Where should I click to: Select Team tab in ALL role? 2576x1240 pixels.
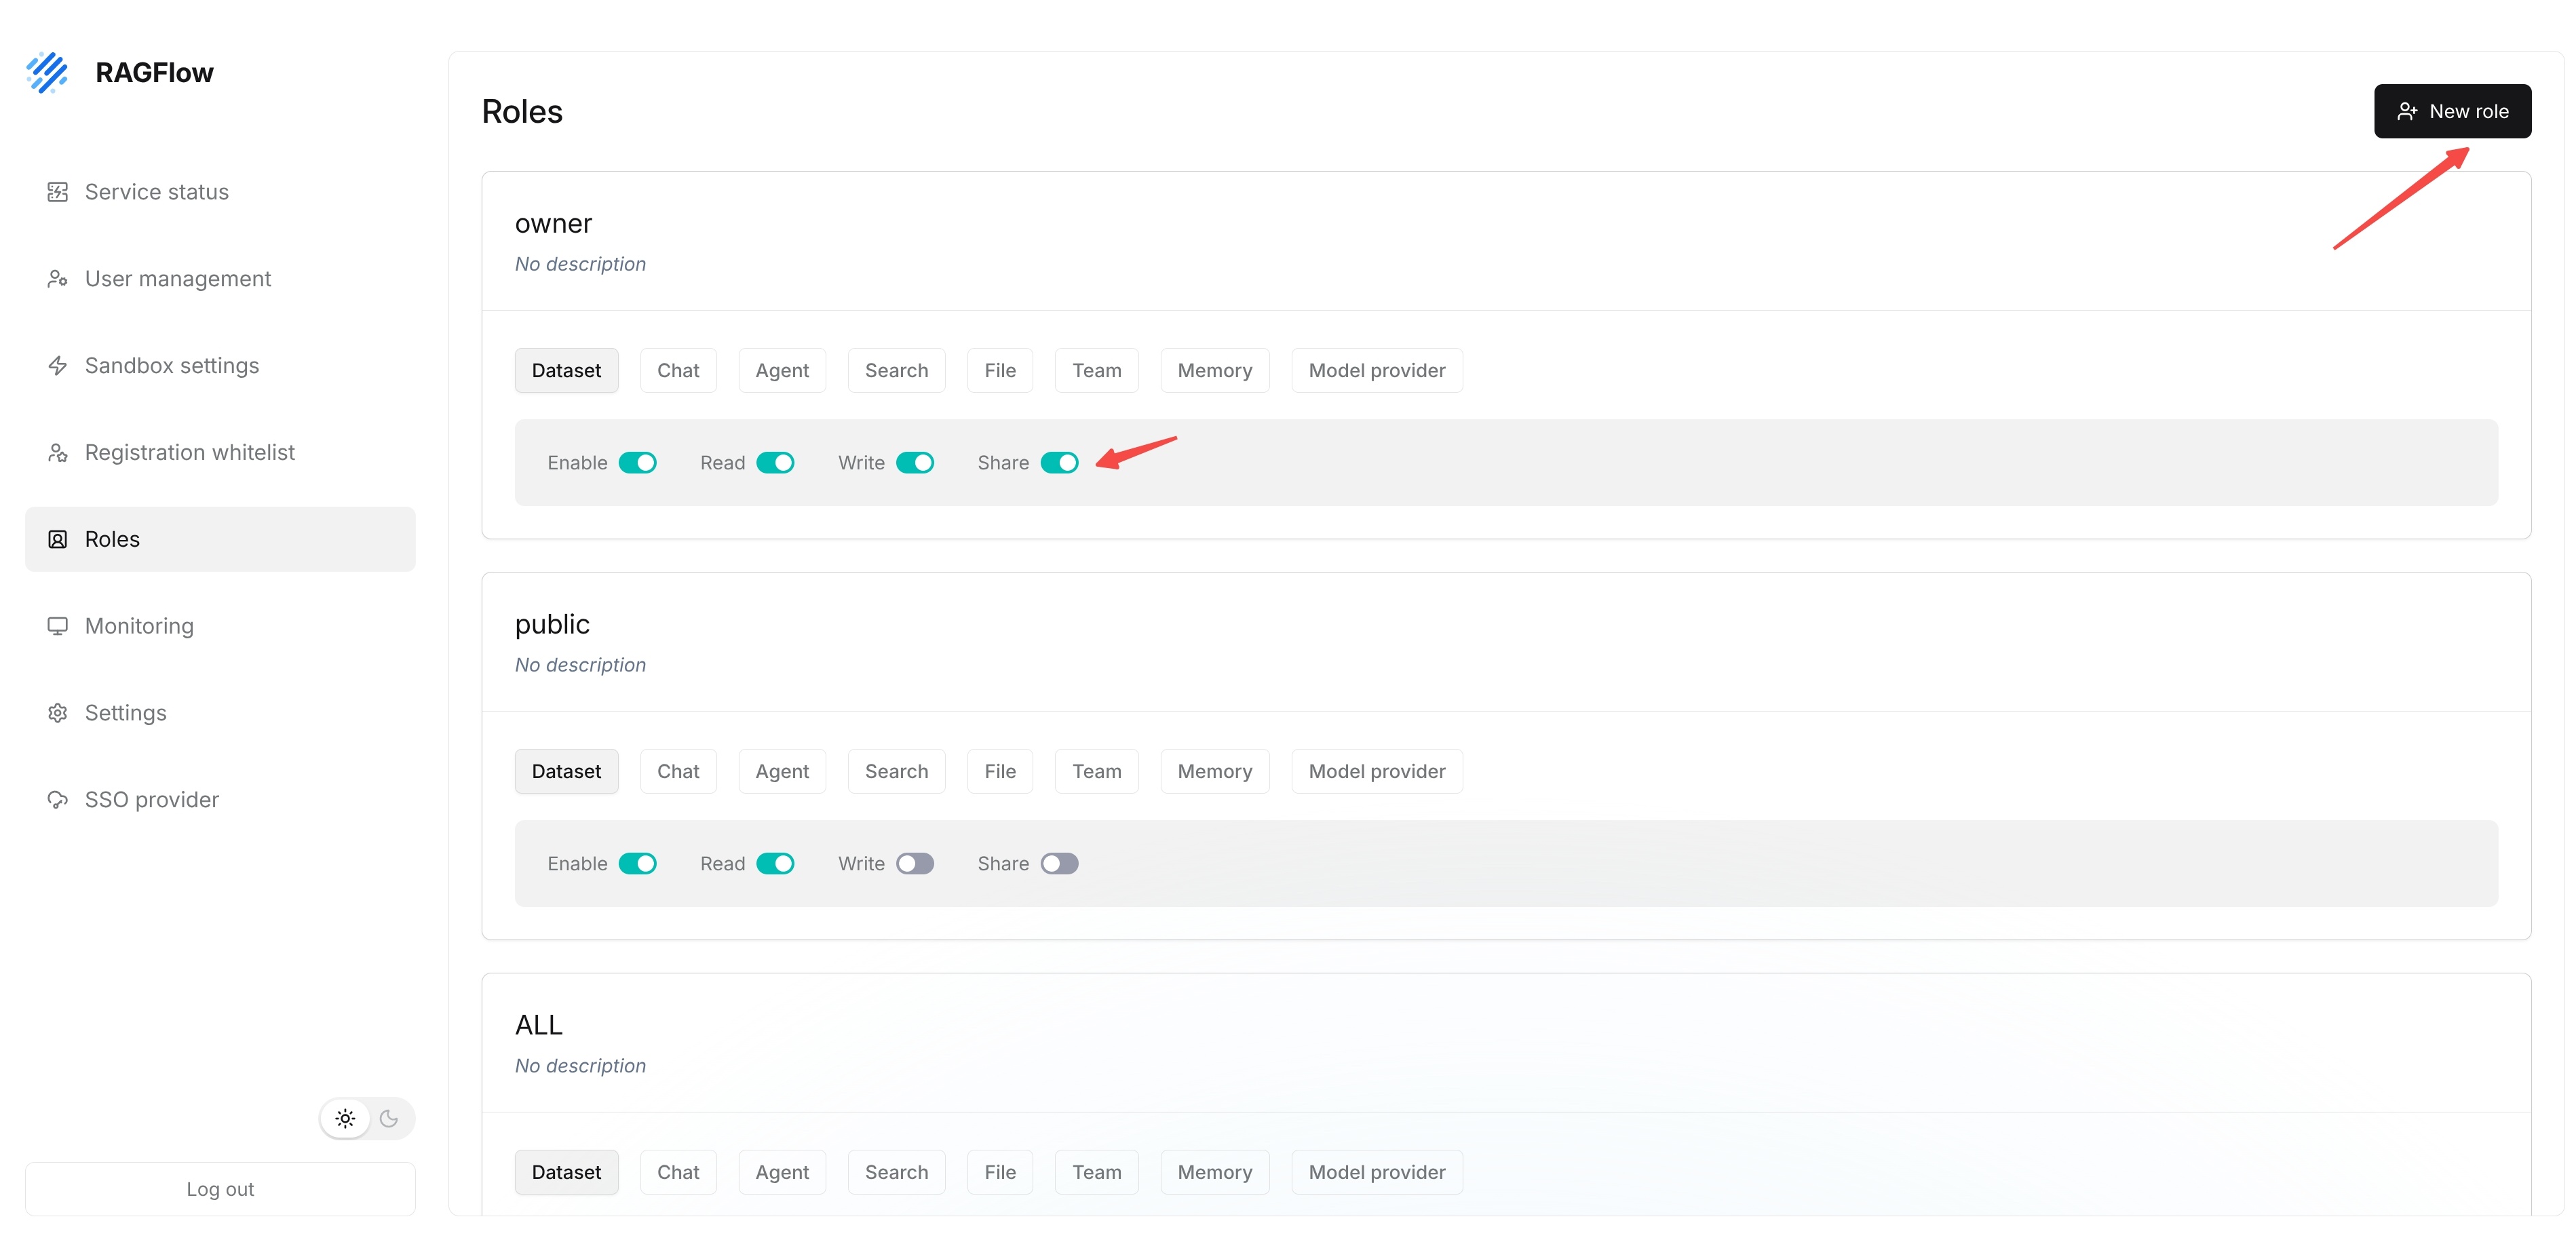1097,1173
